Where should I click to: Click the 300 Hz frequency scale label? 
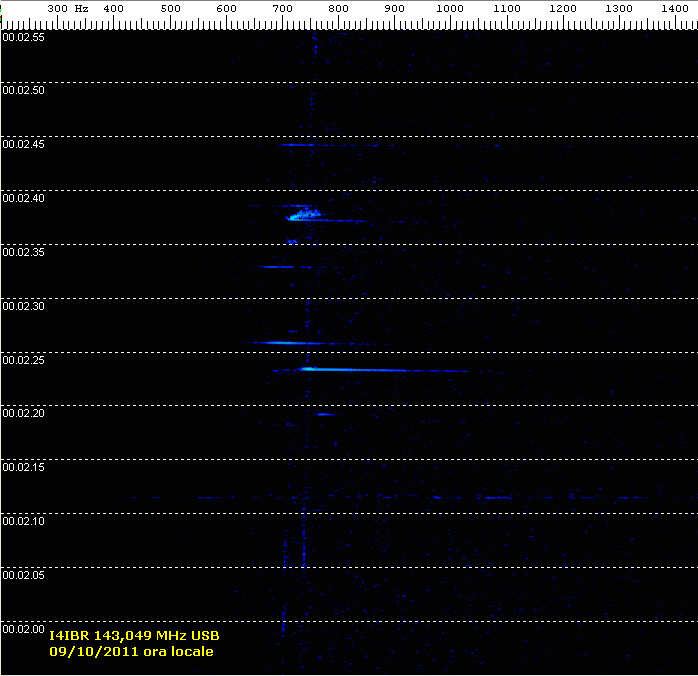(68, 8)
